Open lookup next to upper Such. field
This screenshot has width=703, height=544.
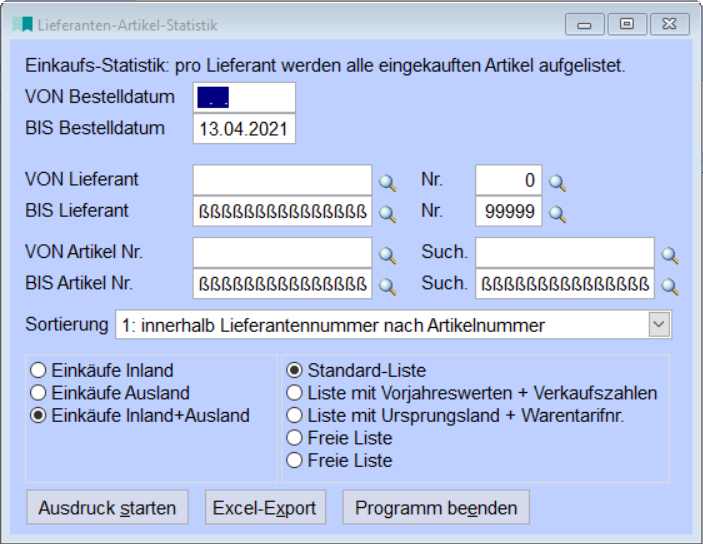tap(670, 256)
